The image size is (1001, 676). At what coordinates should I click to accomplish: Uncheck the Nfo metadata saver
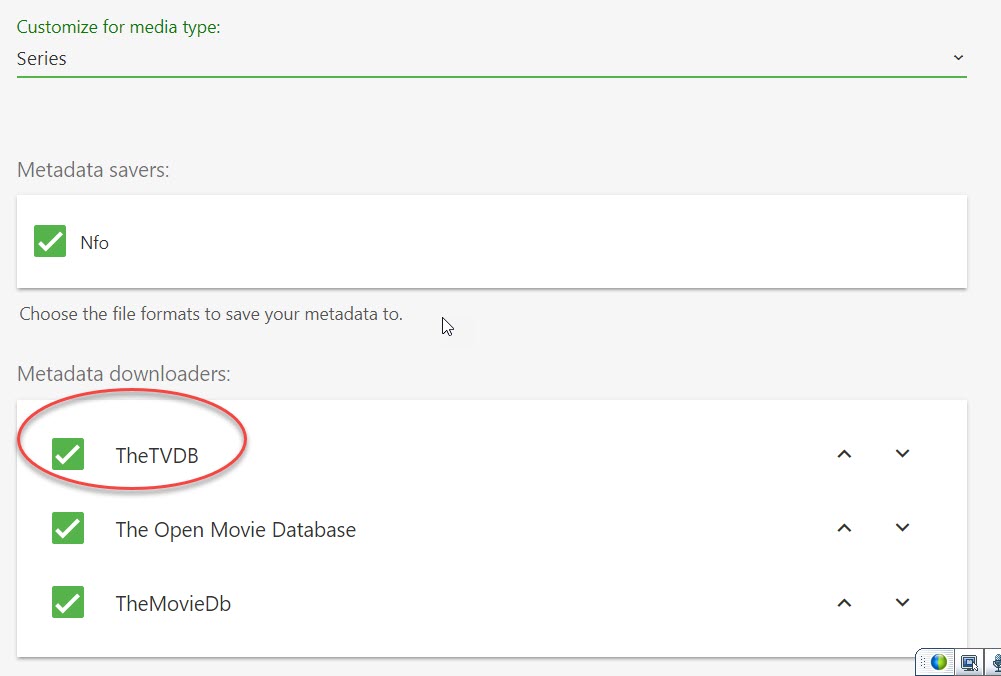[50, 241]
